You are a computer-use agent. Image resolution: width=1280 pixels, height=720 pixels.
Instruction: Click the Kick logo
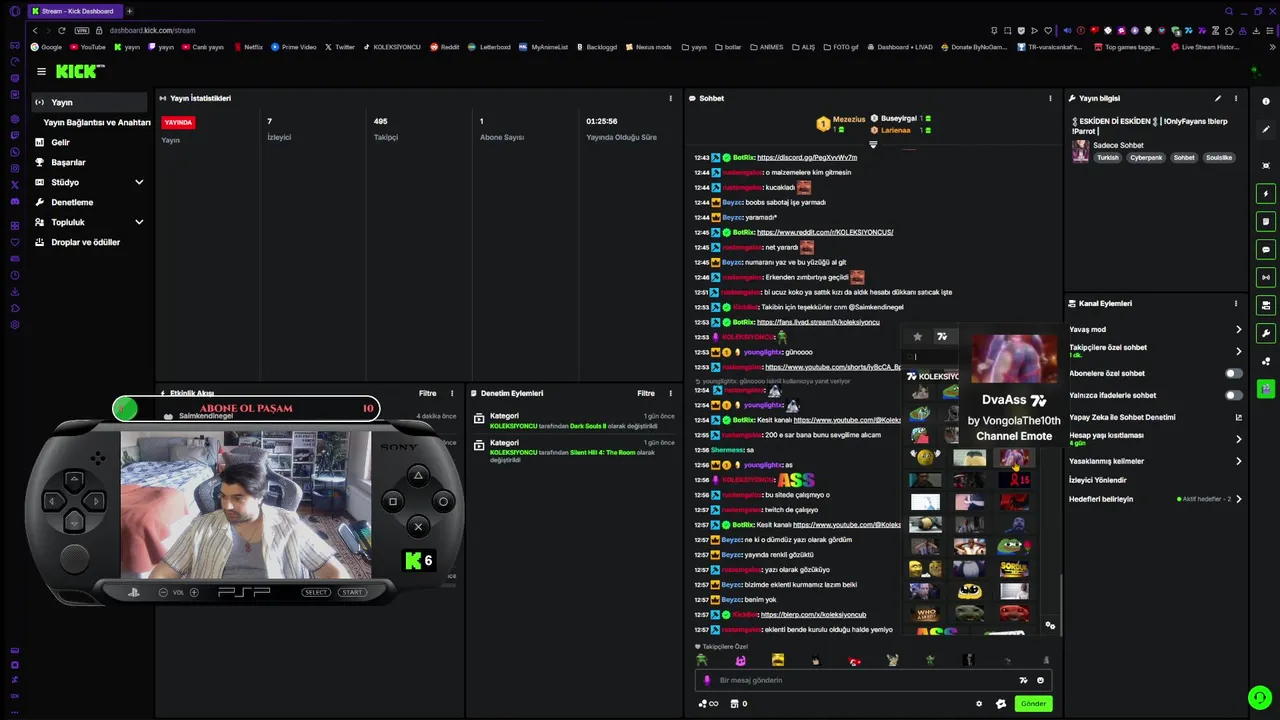pos(78,71)
